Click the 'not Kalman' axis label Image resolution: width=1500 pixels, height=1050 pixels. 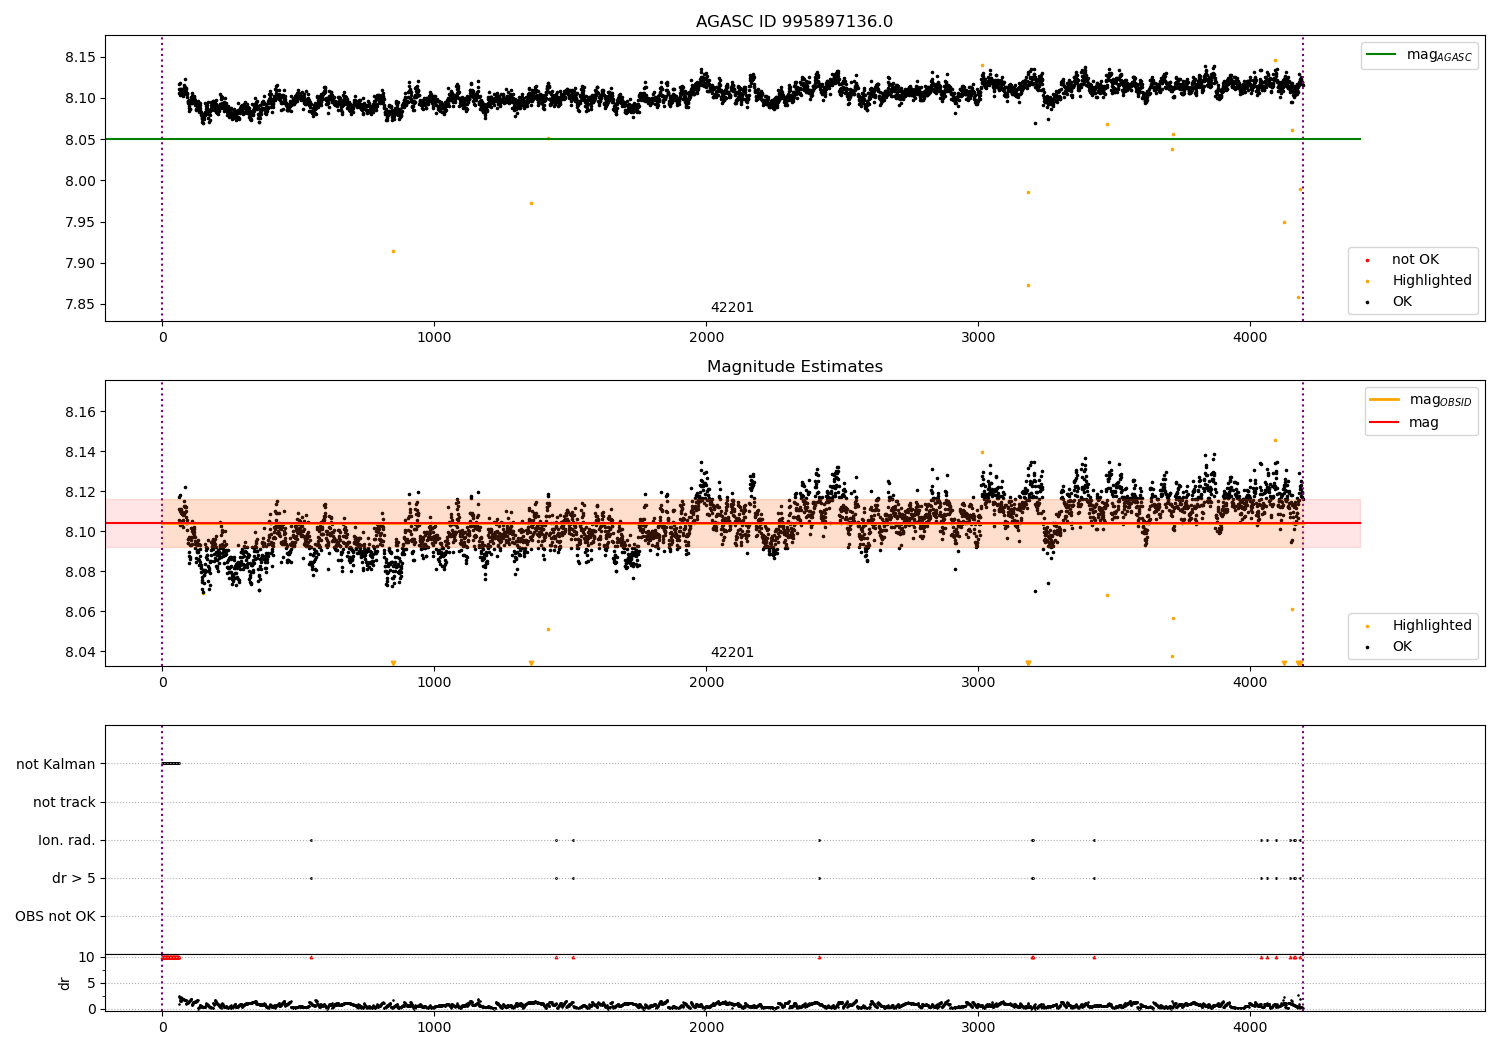[x=56, y=764]
